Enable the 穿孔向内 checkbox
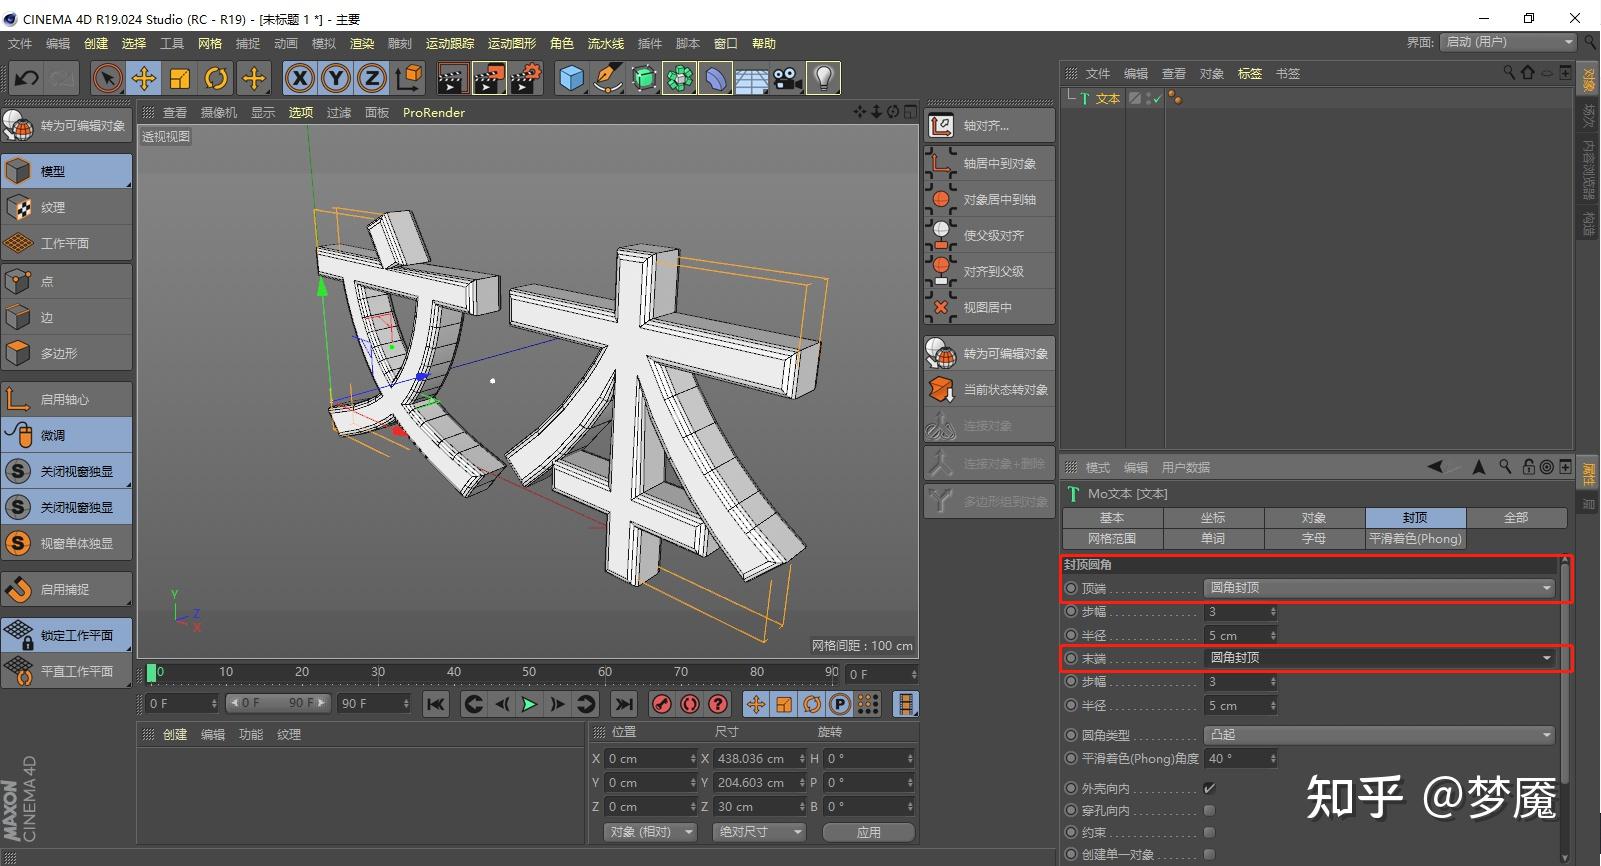The width and height of the screenshot is (1601, 866). (x=1209, y=810)
